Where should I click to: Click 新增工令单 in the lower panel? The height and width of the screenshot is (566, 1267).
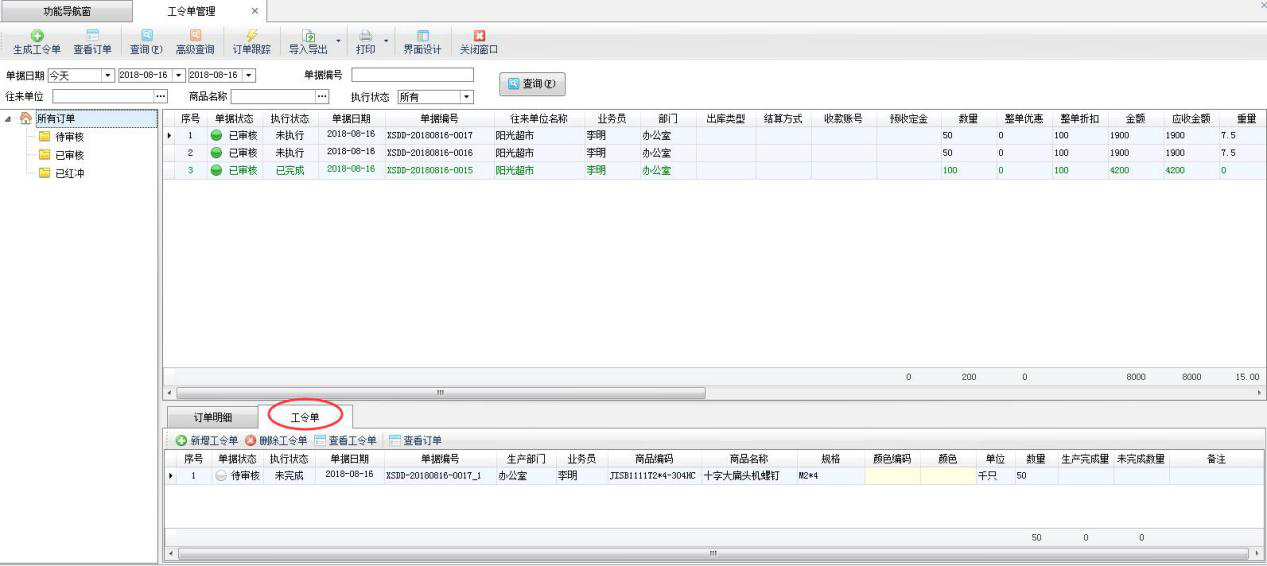click(x=206, y=441)
